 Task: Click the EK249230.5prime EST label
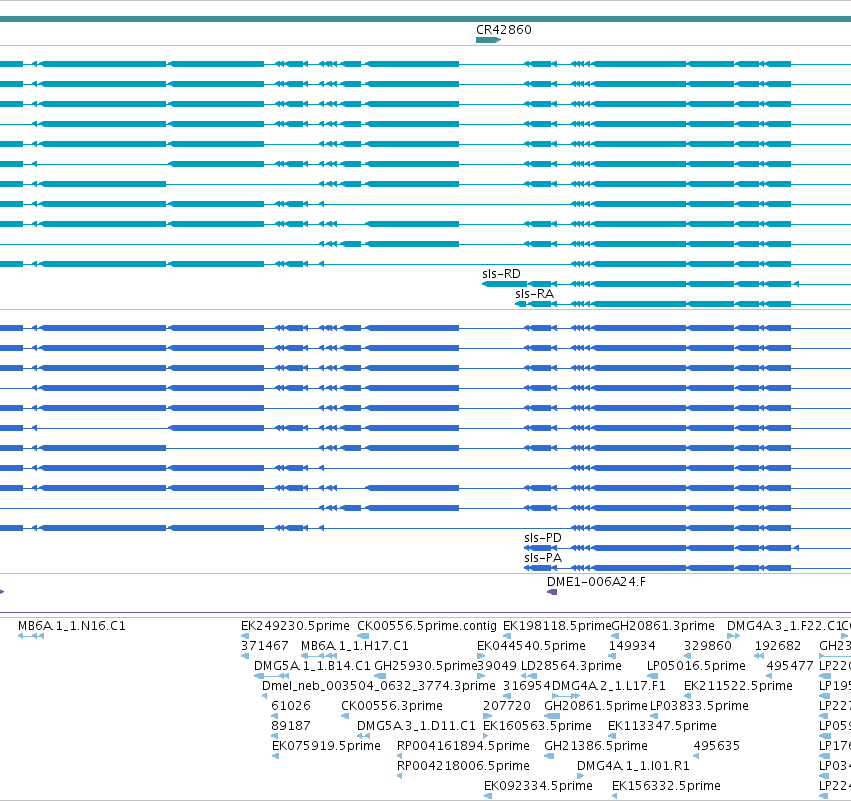point(295,626)
